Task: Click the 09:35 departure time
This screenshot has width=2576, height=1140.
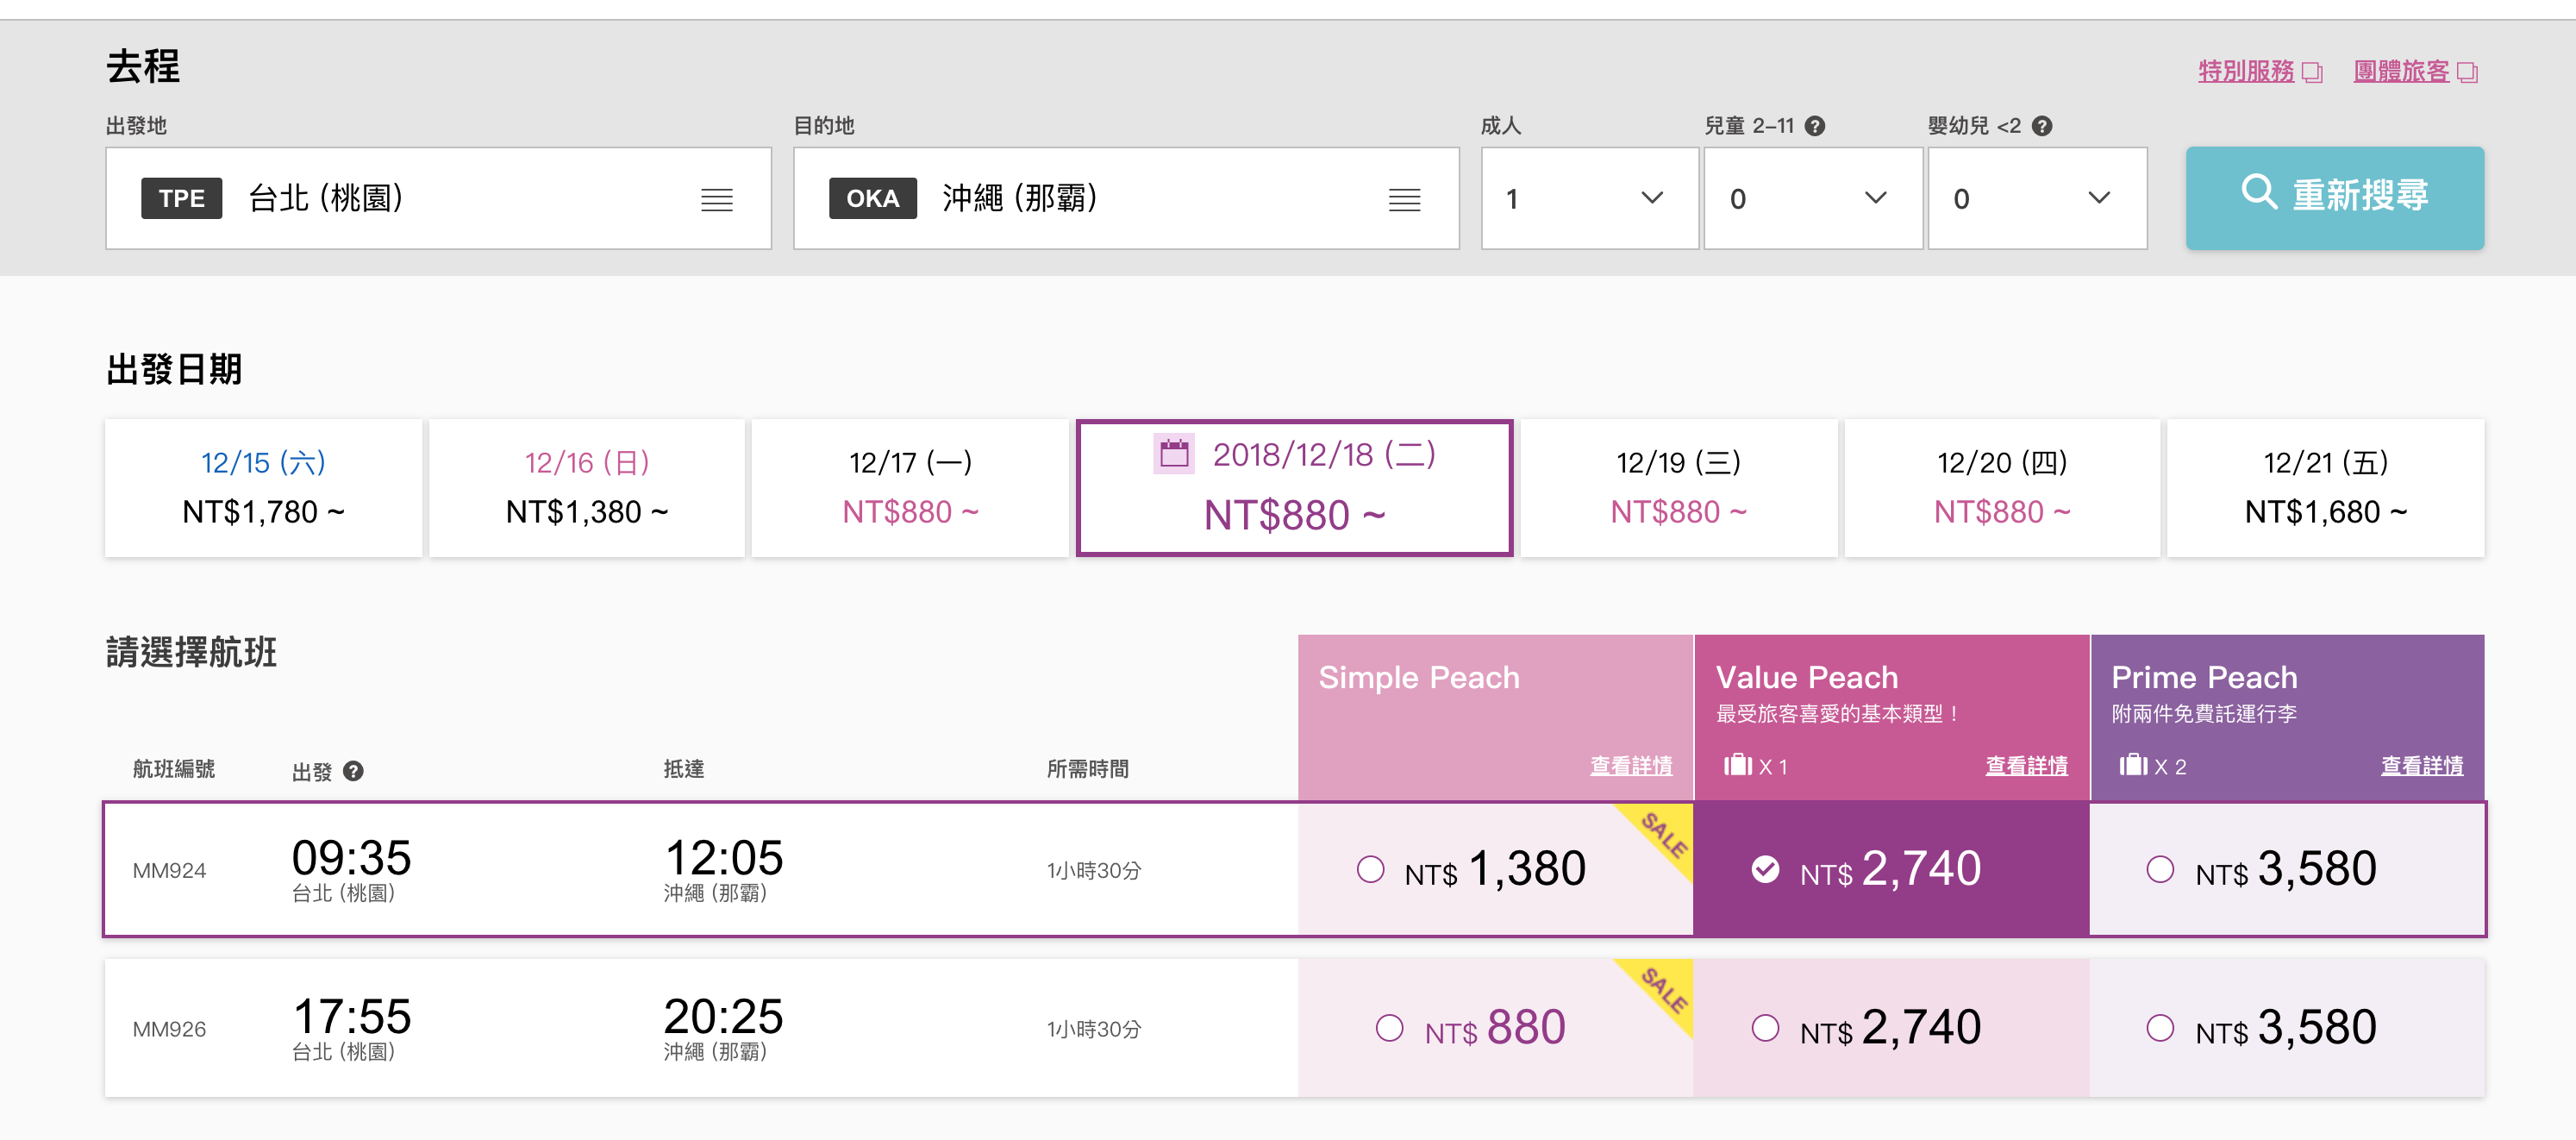Action: pos(351,858)
